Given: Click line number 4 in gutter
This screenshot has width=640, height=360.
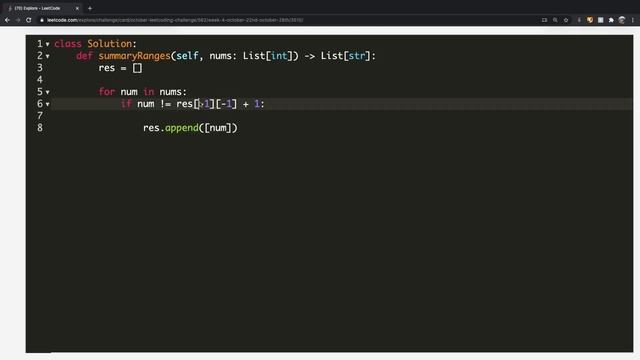Looking at the screenshot, I should [40, 80].
